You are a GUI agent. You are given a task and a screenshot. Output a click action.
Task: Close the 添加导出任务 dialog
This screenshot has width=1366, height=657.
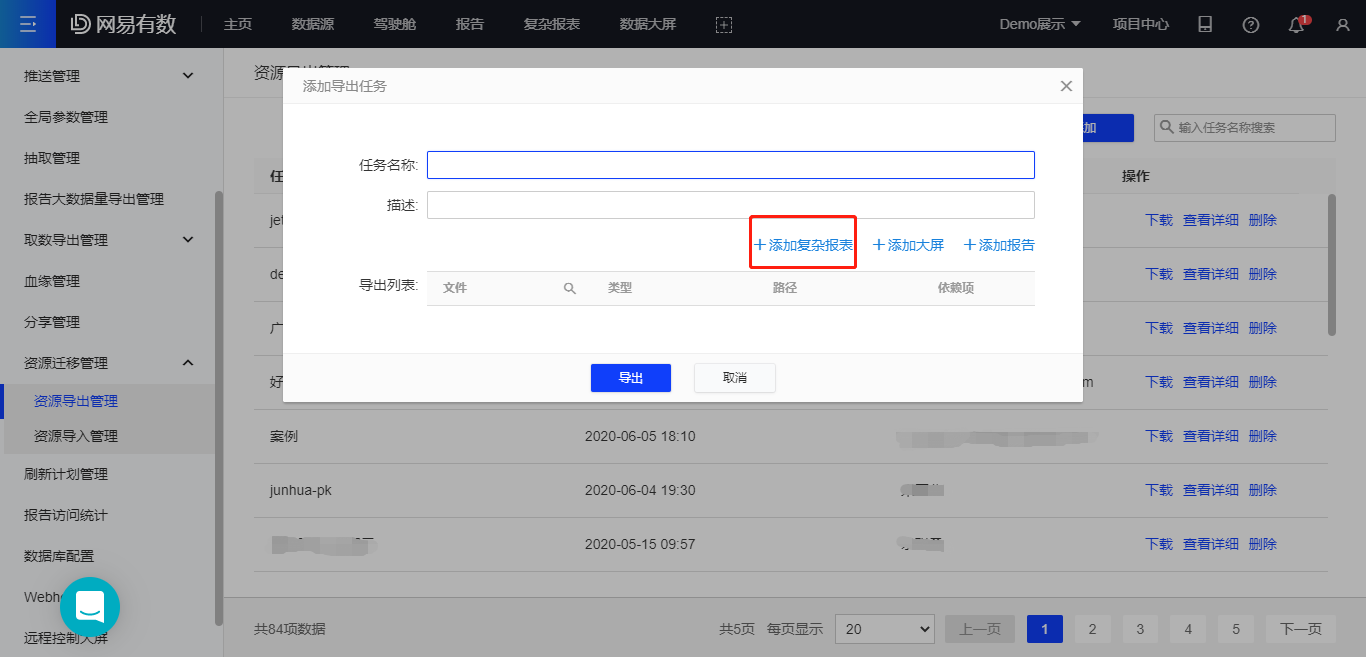(x=1066, y=87)
